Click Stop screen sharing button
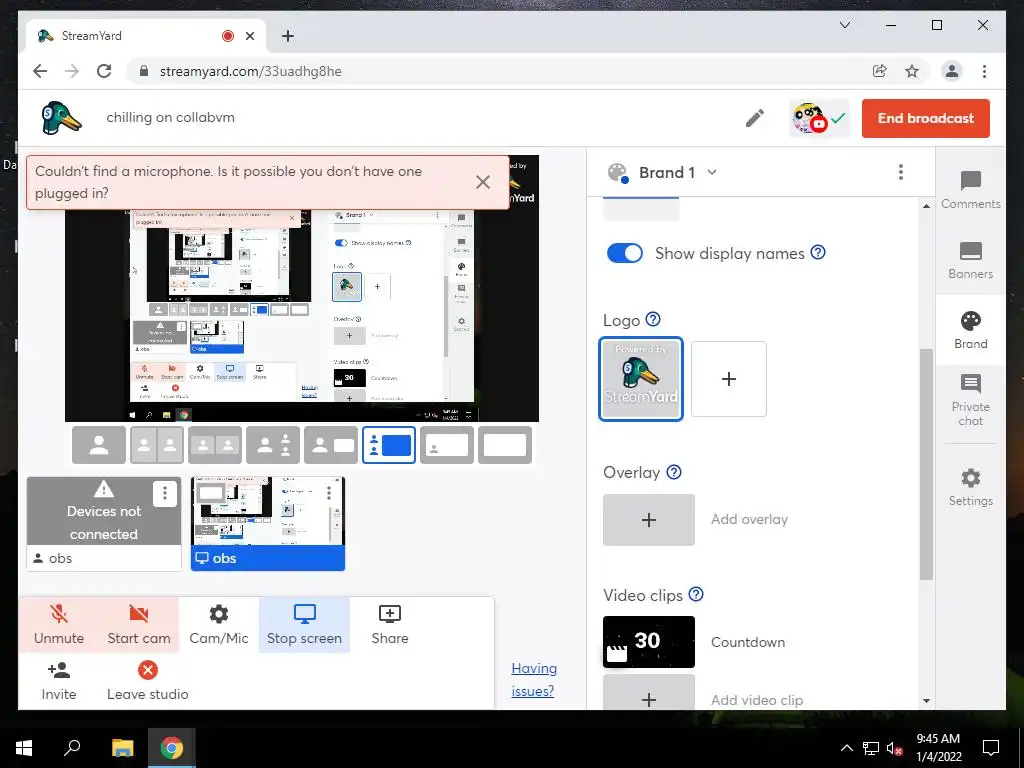Viewport: 1024px width, 768px height. pos(304,625)
